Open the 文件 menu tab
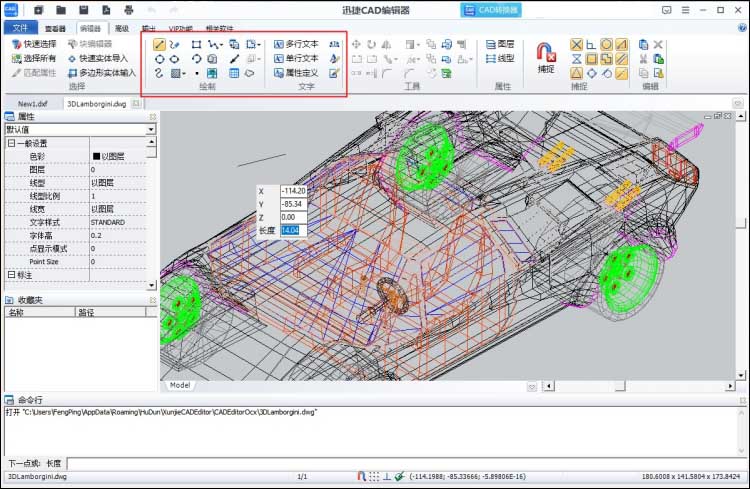Image resolution: width=750 pixels, height=489 pixels. (x=20, y=28)
